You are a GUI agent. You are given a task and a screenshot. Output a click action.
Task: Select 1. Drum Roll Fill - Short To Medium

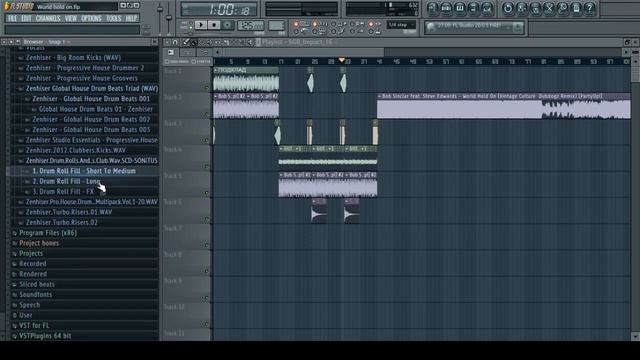(84, 171)
